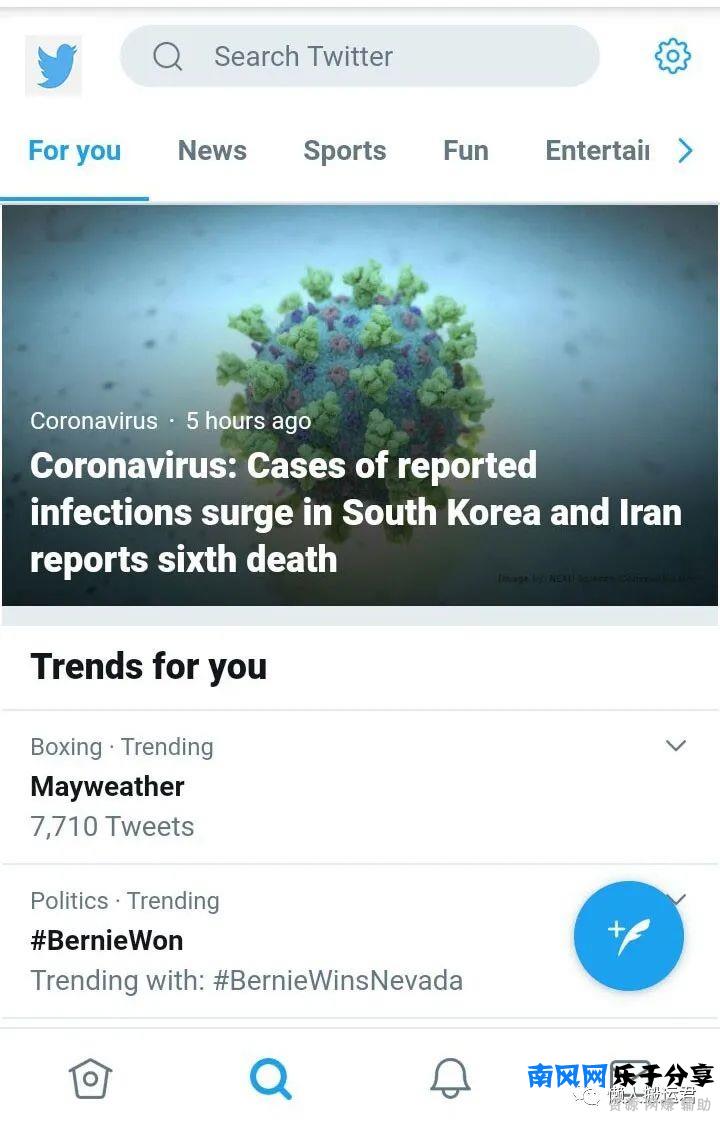Open the Fun tab
This screenshot has height=1127, width=720.
point(465,151)
